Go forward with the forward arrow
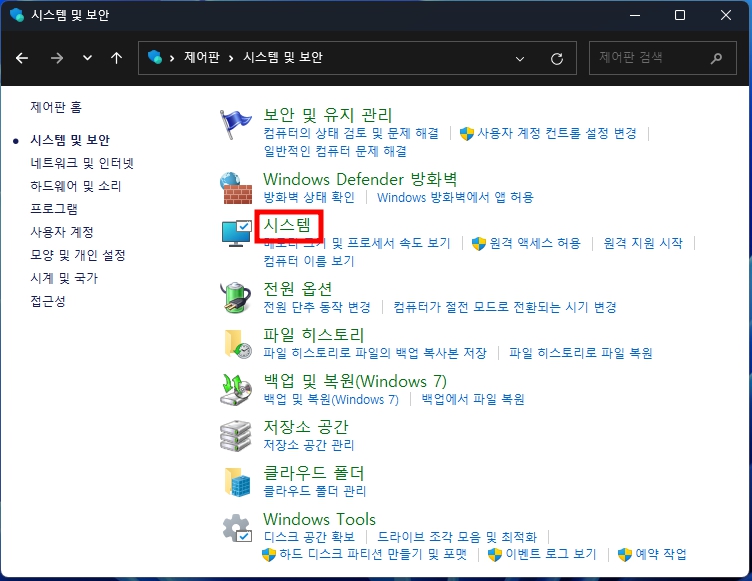 pos(57,58)
